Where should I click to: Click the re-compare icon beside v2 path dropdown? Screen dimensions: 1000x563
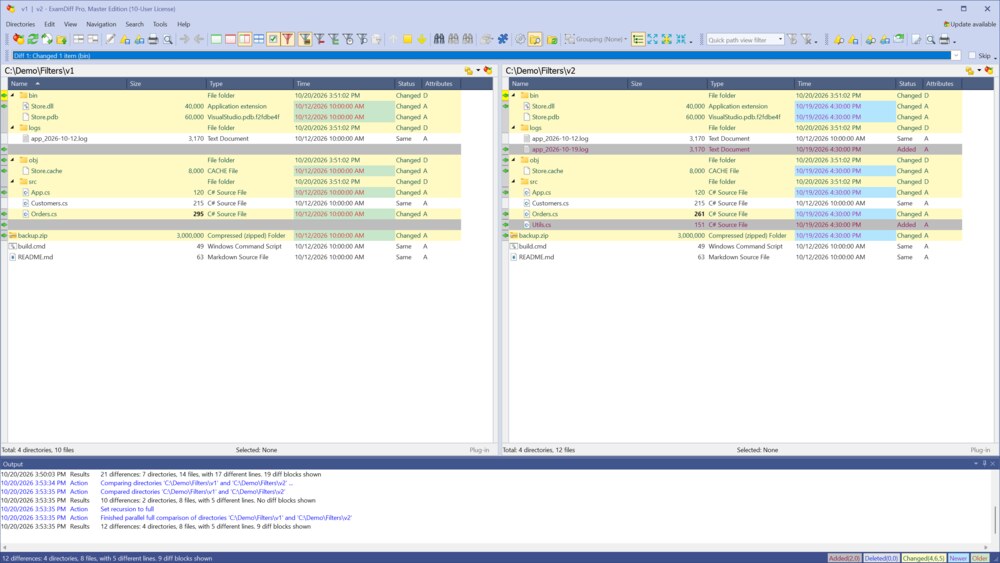(x=989, y=70)
